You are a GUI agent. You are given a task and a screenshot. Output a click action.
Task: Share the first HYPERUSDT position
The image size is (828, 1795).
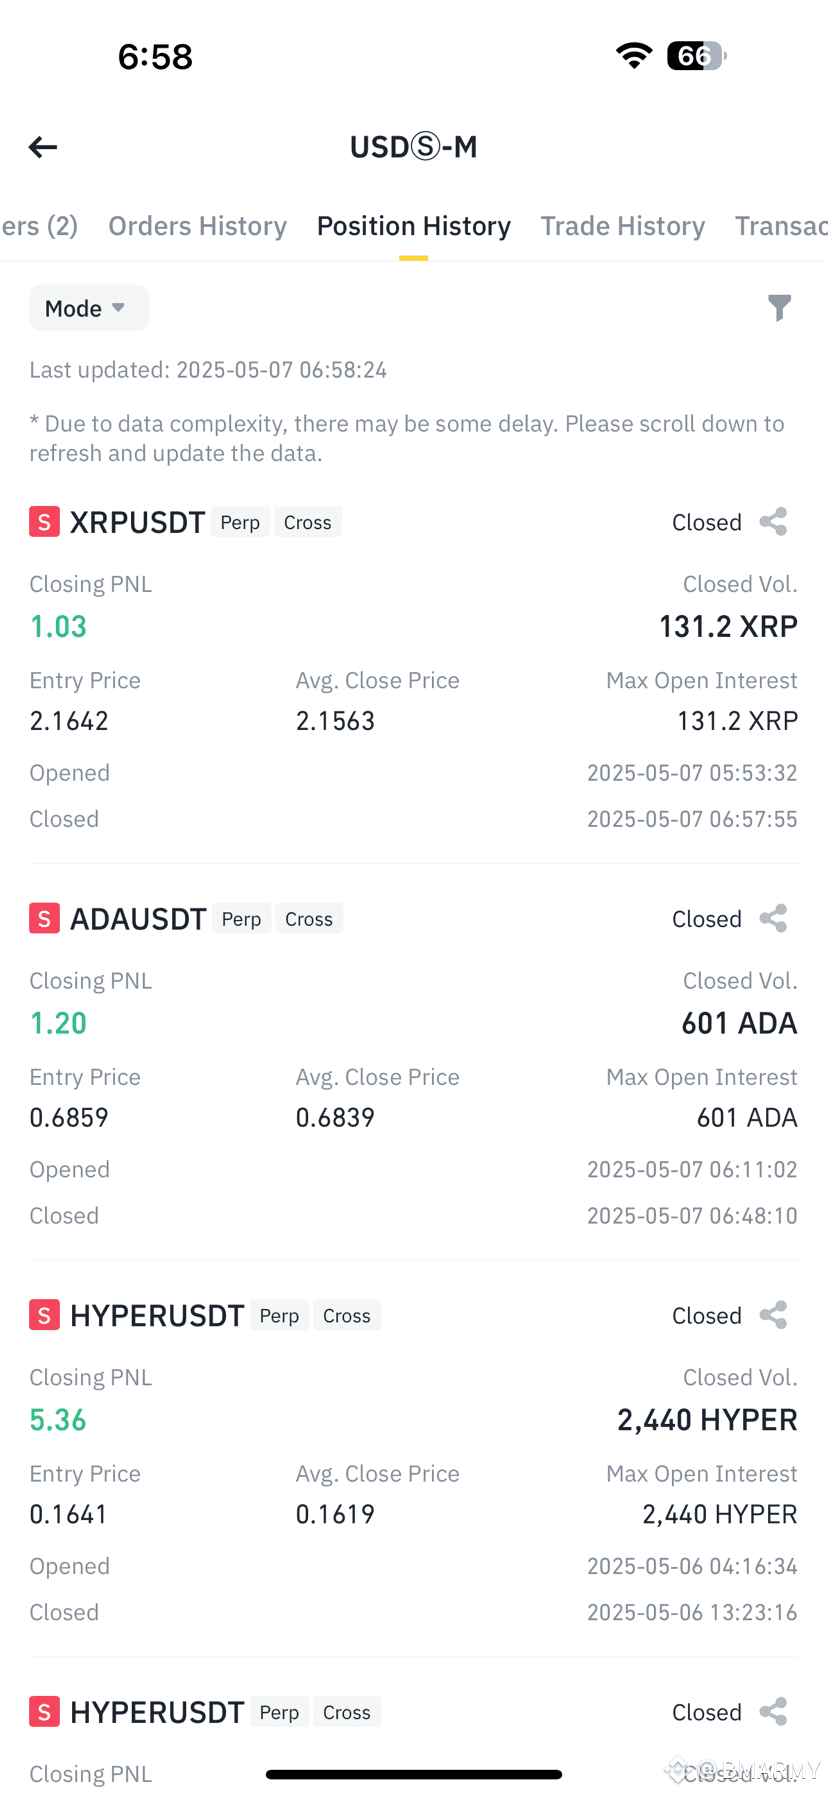pyautogui.click(x=773, y=1315)
